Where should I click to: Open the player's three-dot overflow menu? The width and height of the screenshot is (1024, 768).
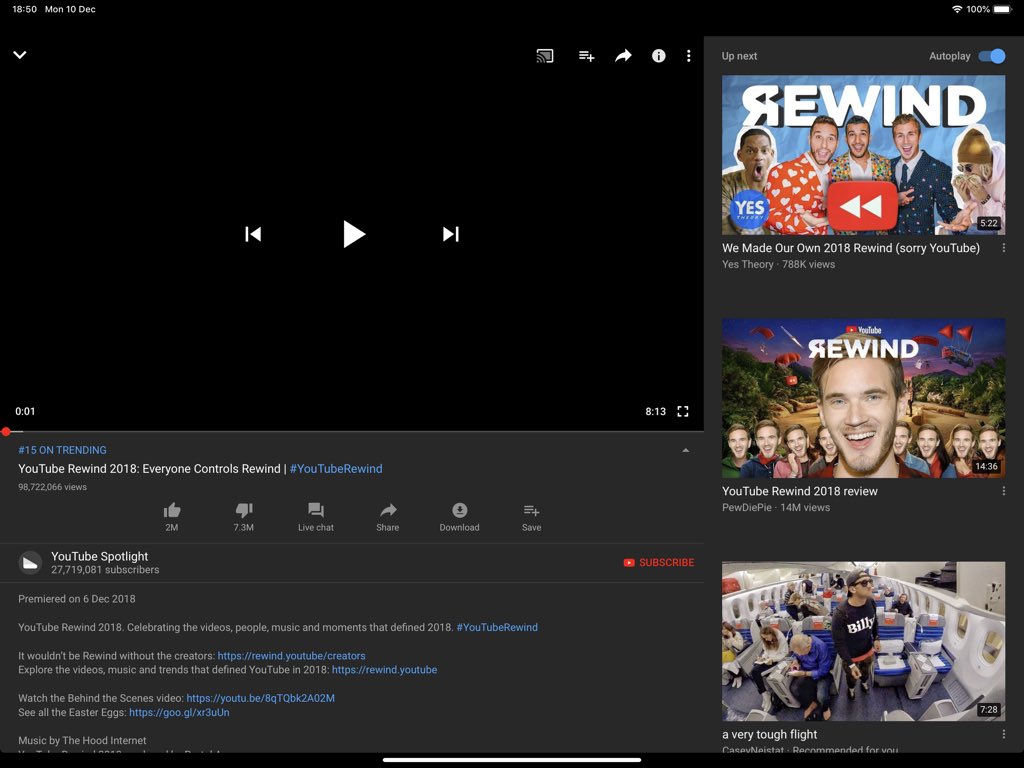688,56
